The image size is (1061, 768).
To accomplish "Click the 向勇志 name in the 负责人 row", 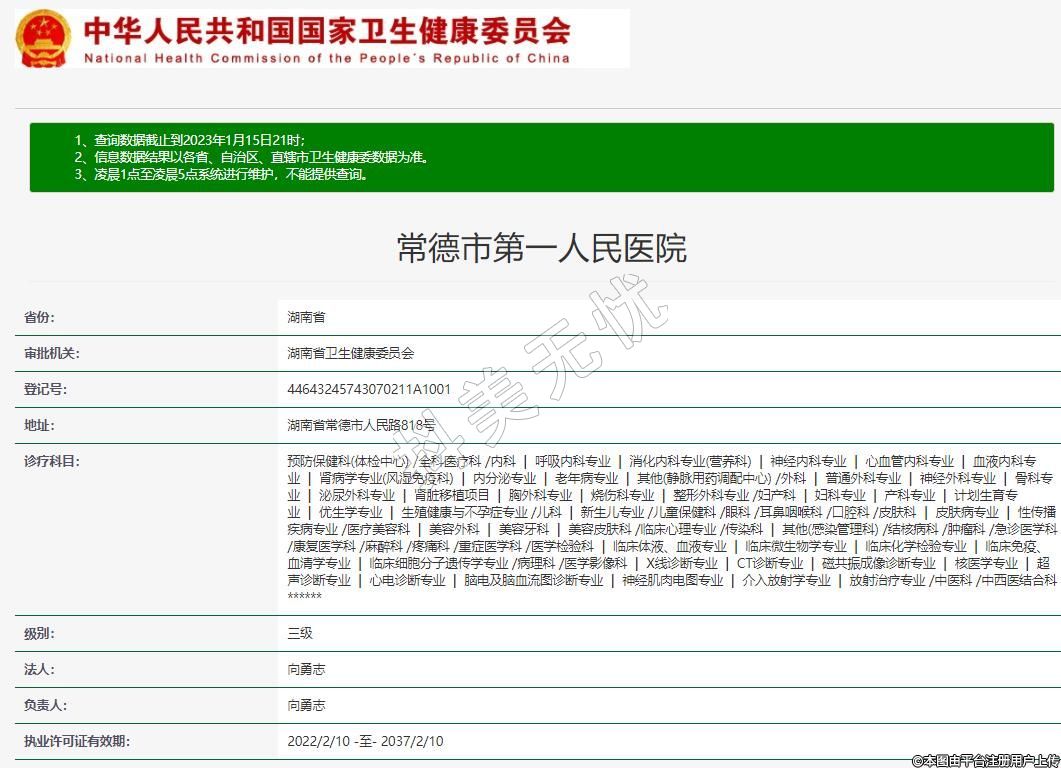I will 306,705.
